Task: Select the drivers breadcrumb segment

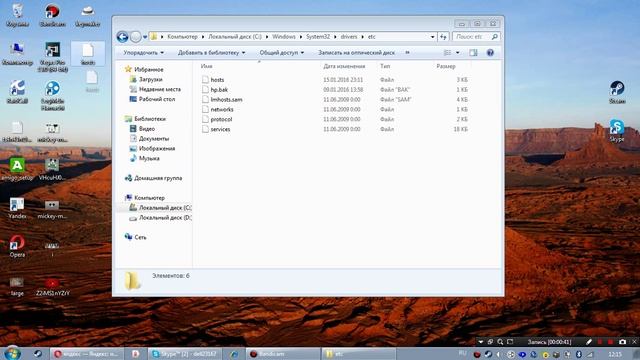Action: (x=349, y=37)
